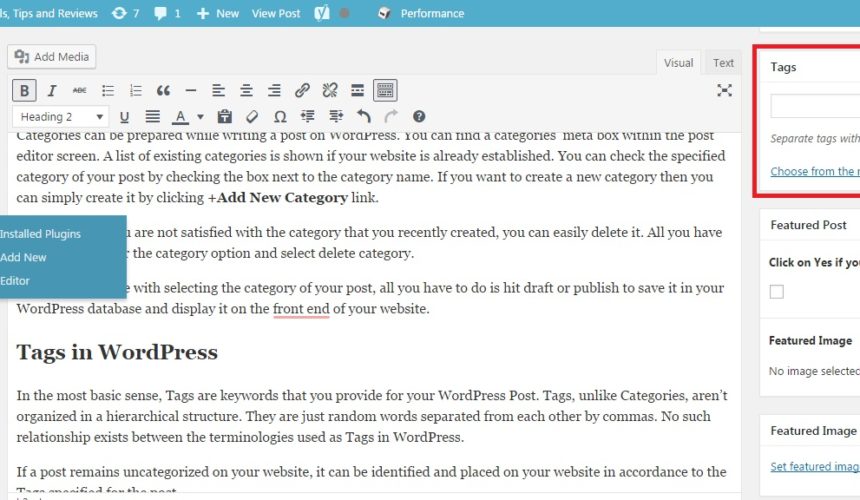Underline the selected text
Image resolution: width=860 pixels, height=500 pixels.
pos(125,117)
